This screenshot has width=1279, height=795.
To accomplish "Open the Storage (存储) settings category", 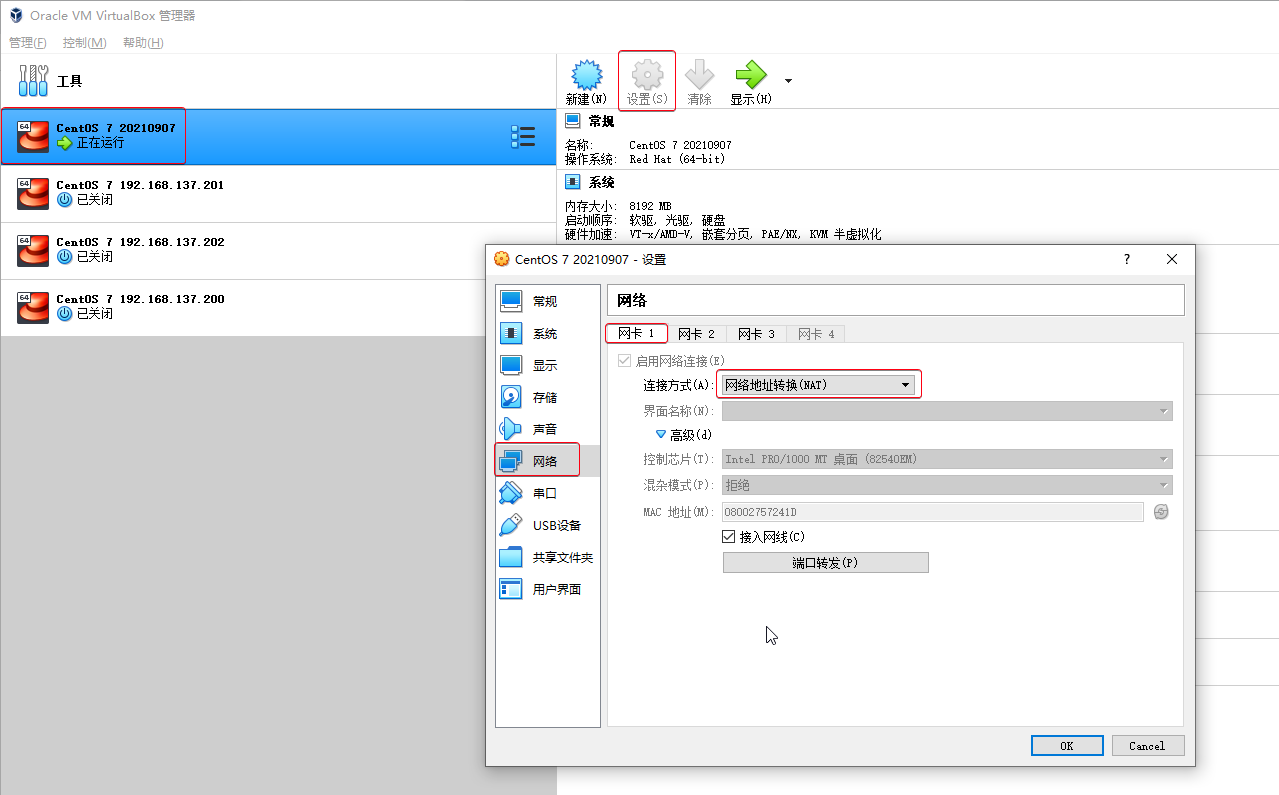I will [547, 397].
